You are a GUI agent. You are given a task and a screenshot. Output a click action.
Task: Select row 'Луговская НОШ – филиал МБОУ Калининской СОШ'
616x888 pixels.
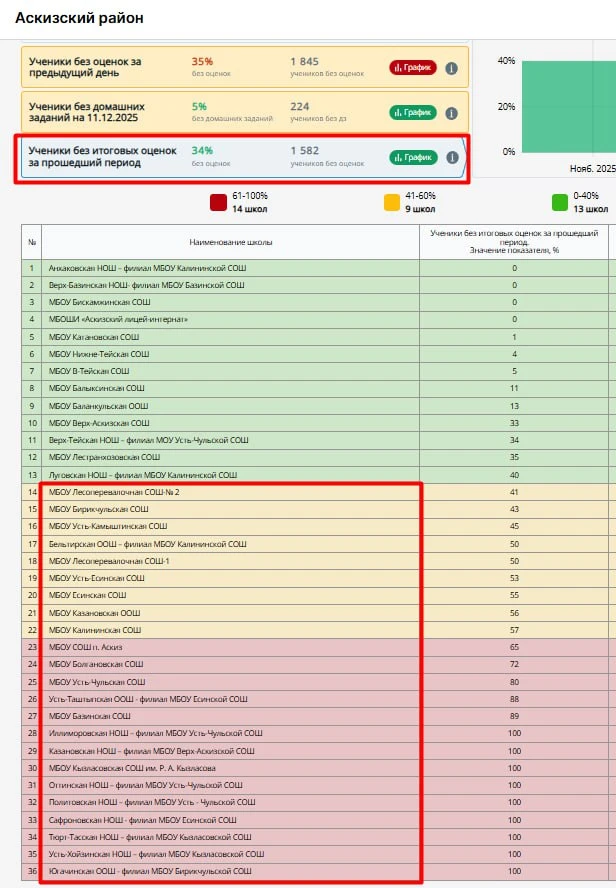click(315, 475)
